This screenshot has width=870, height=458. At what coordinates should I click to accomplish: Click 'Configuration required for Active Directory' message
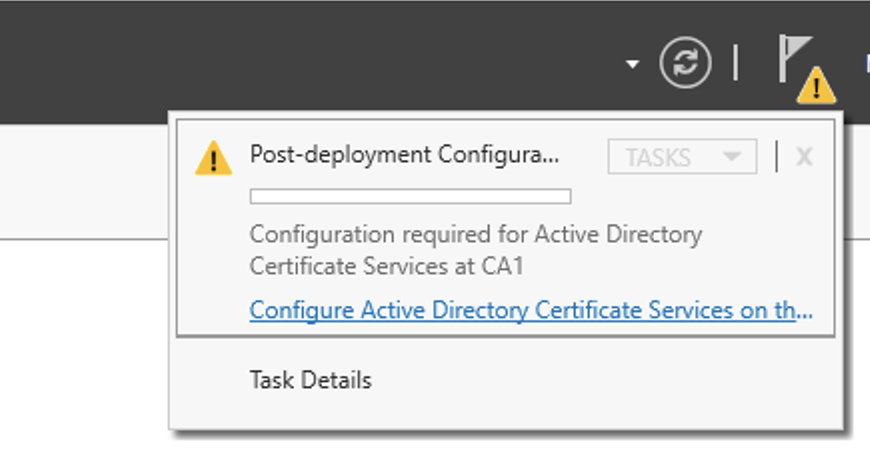[476, 250]
